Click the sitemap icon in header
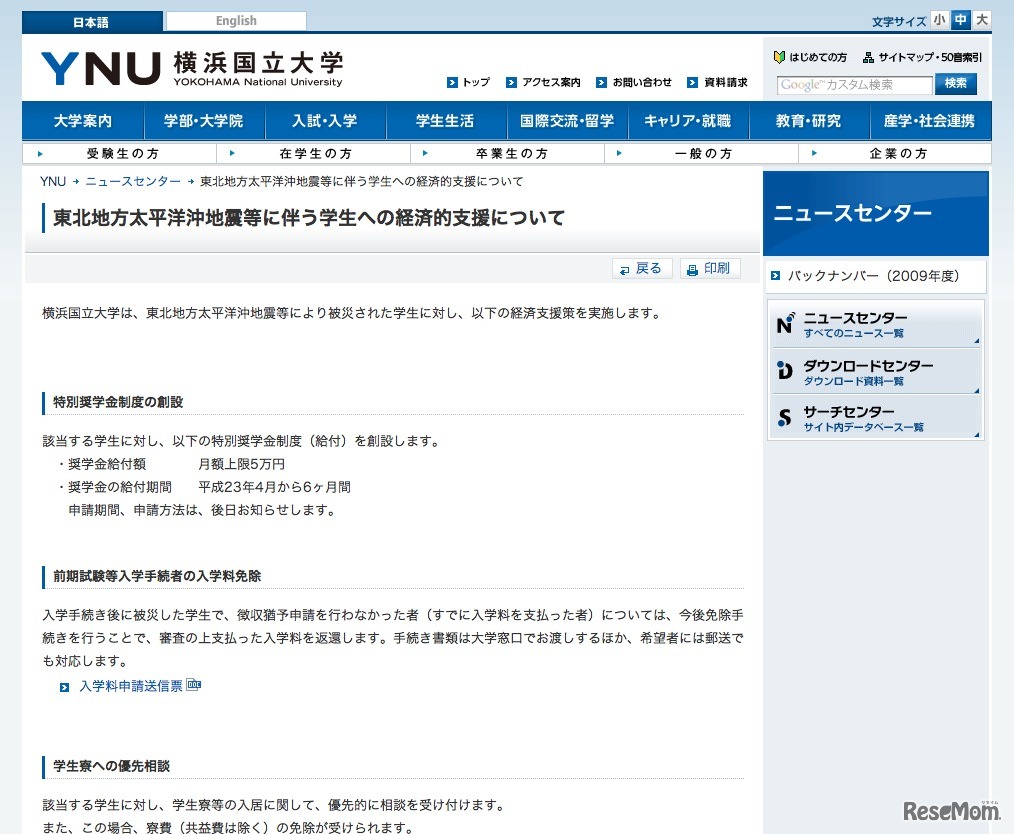 click(868, 58)
